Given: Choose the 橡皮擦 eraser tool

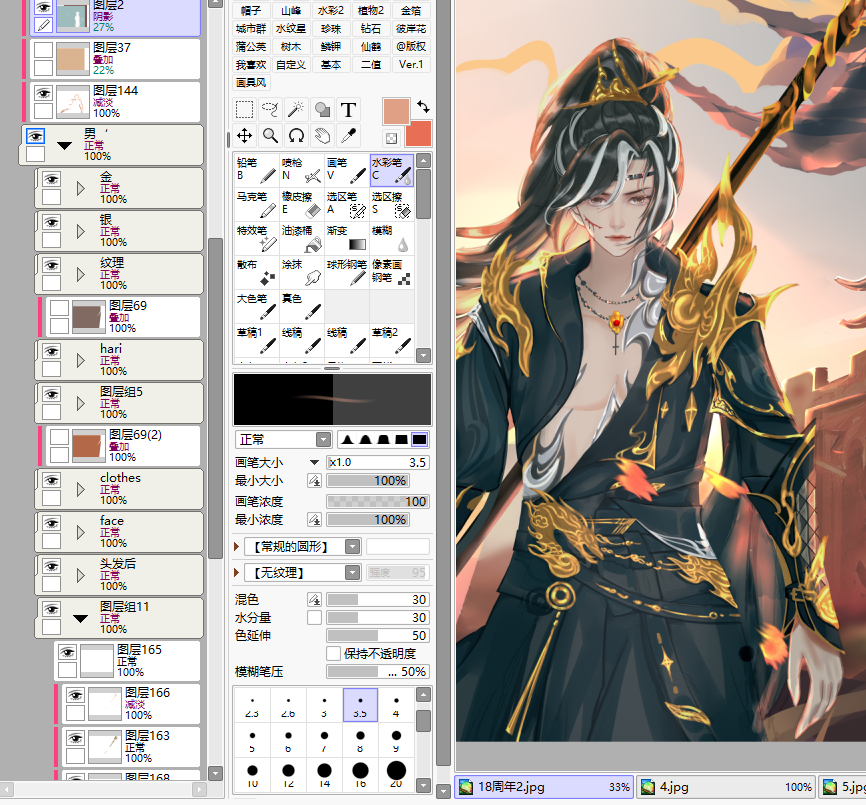Looking at the screenshot, I should [x=302, y=204].
